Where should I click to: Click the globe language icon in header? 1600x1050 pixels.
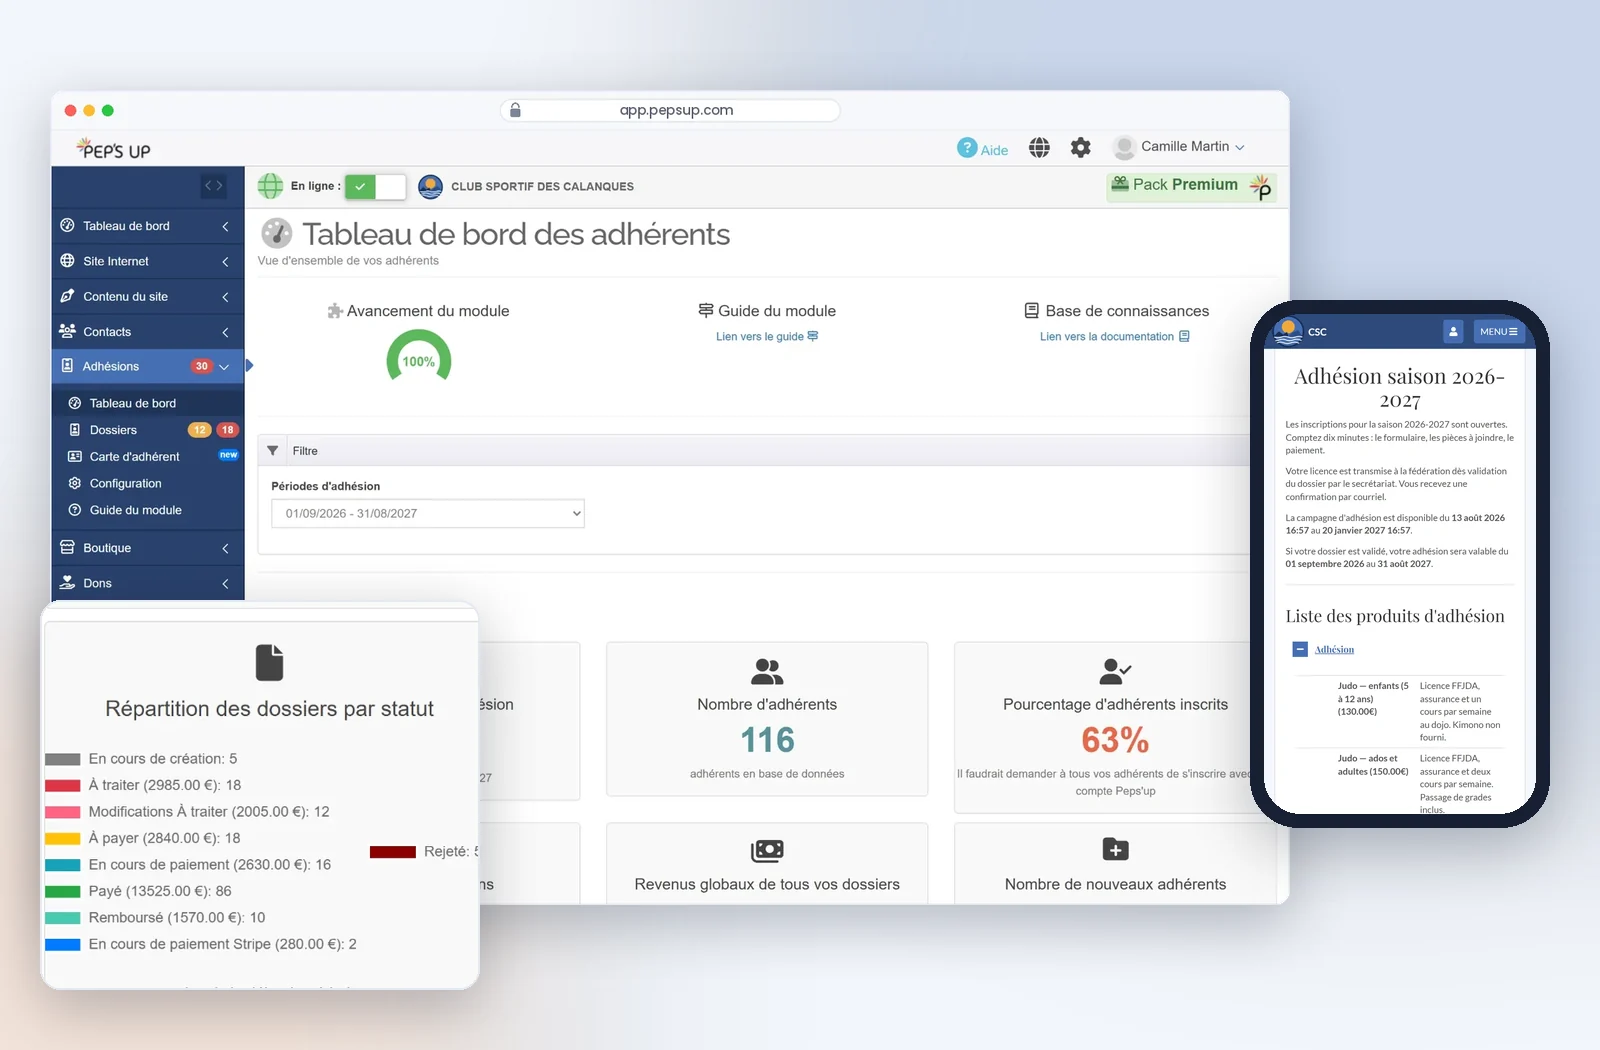point(1040,148)
